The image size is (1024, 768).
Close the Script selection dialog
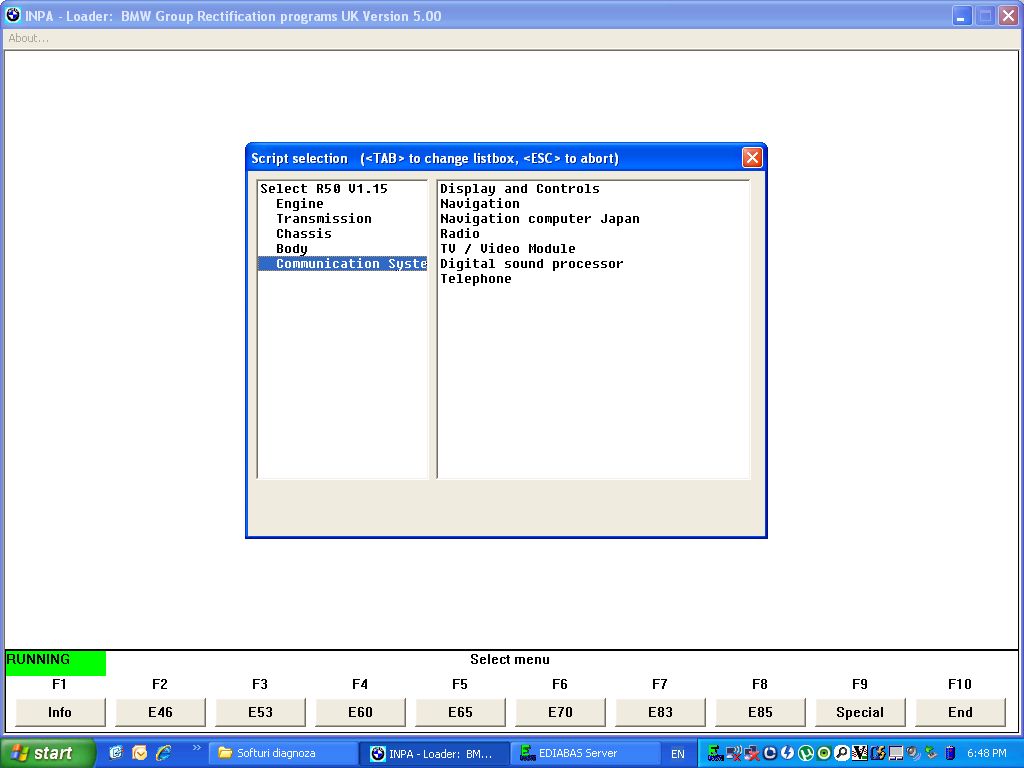(x=752, y=158)
